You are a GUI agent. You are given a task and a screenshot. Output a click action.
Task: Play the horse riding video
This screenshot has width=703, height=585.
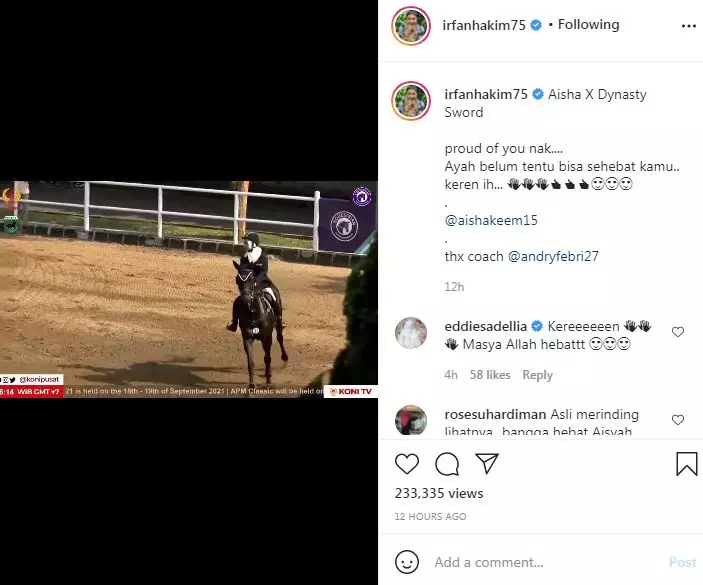(x=189, y=290)
